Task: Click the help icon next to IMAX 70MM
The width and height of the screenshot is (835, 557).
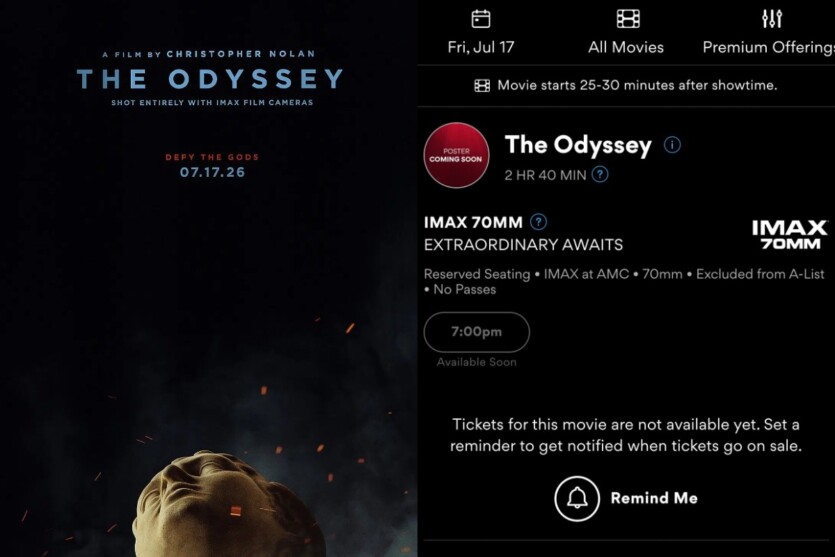Action: pos(538,222)
